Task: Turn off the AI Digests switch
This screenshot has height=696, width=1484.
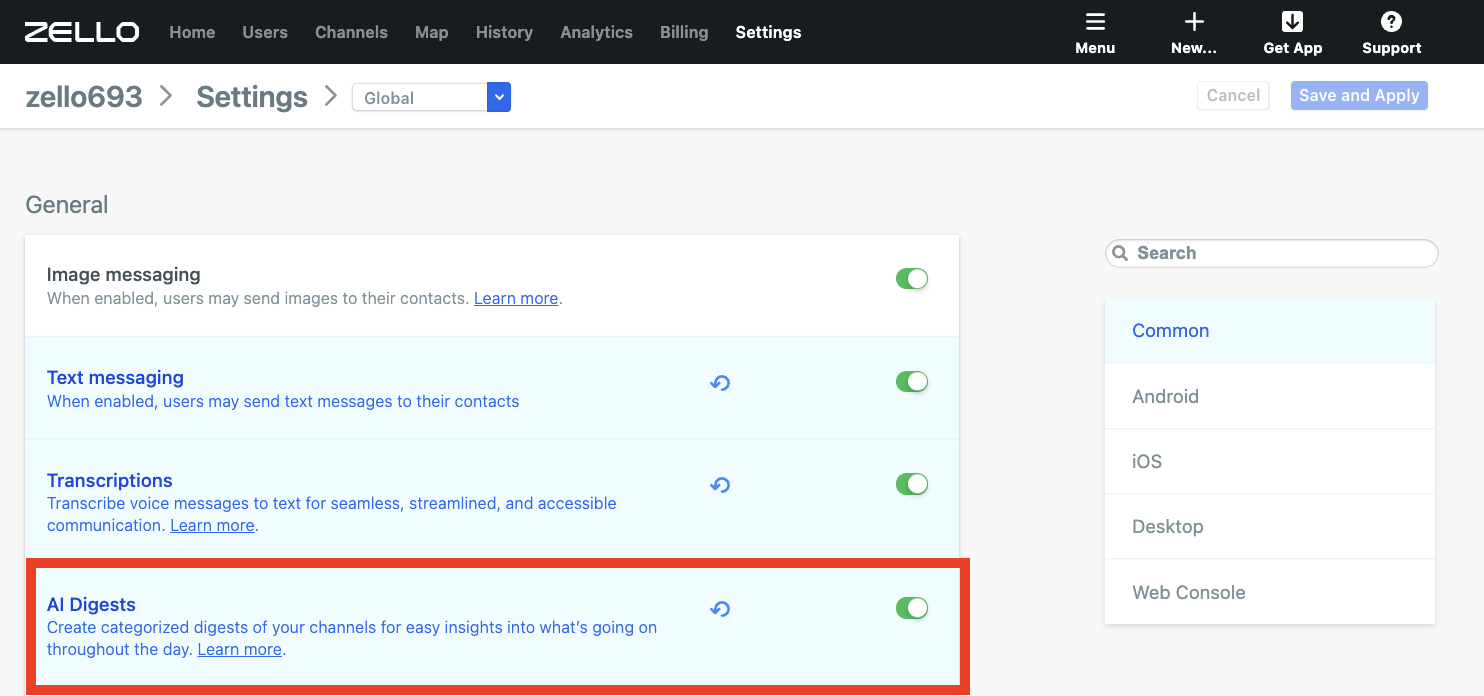Action: (912, 608)
